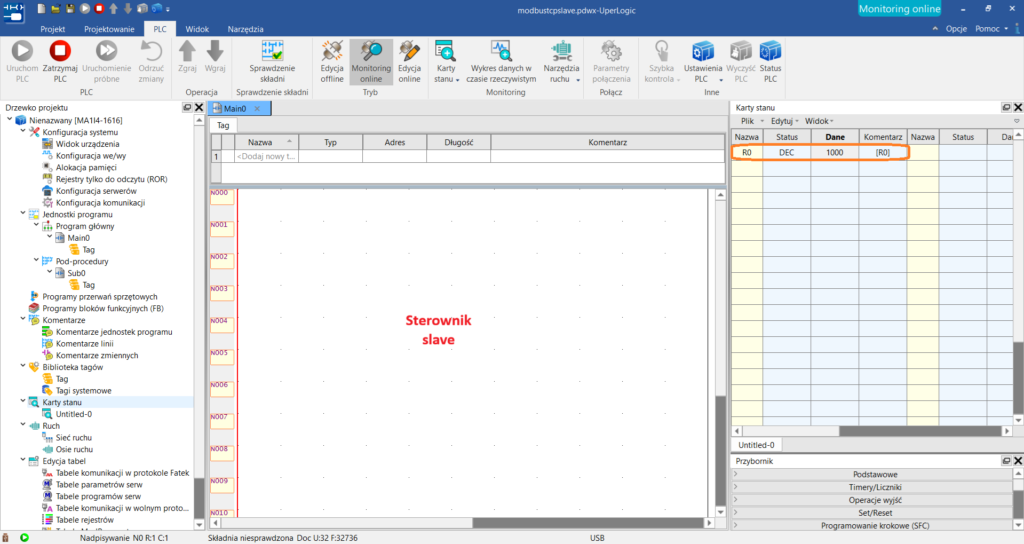This screenshot has width=1024, height=544.
Task: Select Sub0 under Pod-procedury
Action: (x=76, y=273)
